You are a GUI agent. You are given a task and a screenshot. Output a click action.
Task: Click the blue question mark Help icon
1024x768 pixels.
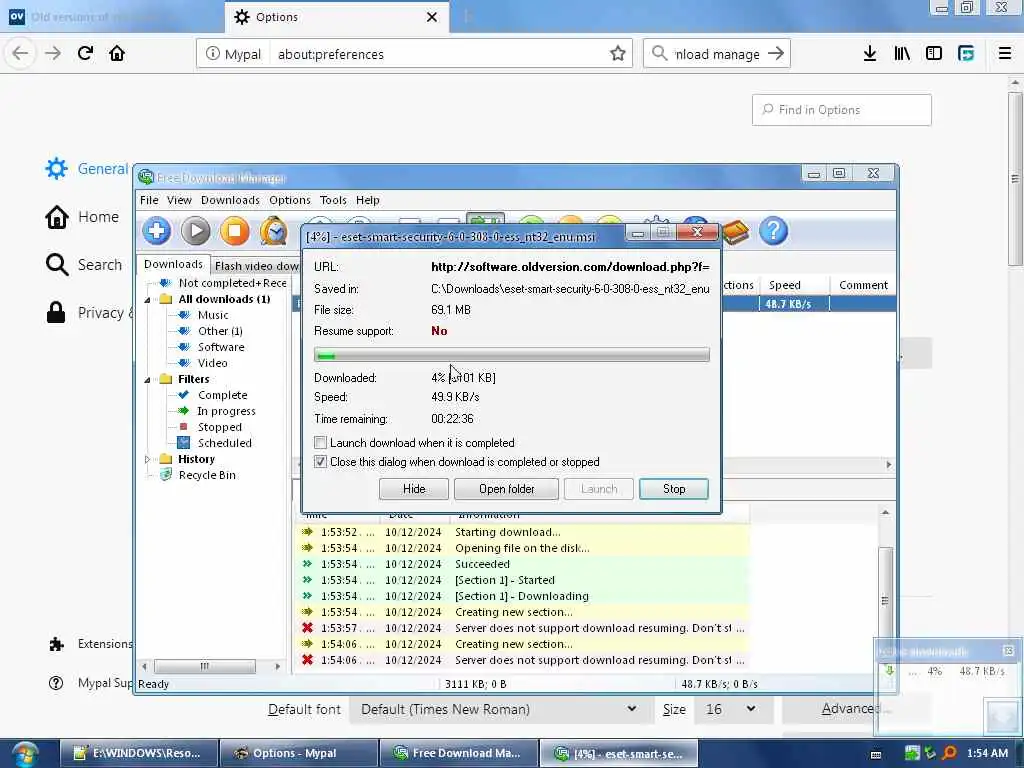tap(774, 231)
